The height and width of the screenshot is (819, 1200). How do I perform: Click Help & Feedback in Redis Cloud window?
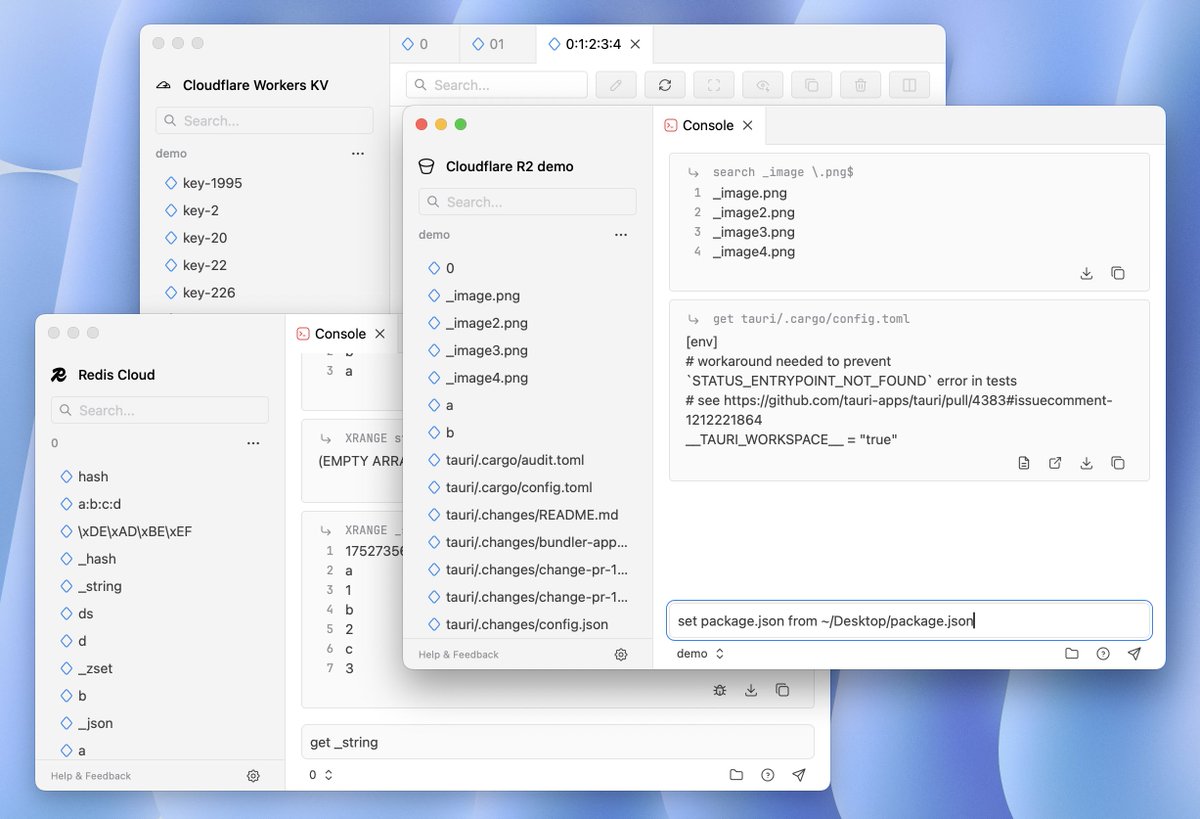91,775
